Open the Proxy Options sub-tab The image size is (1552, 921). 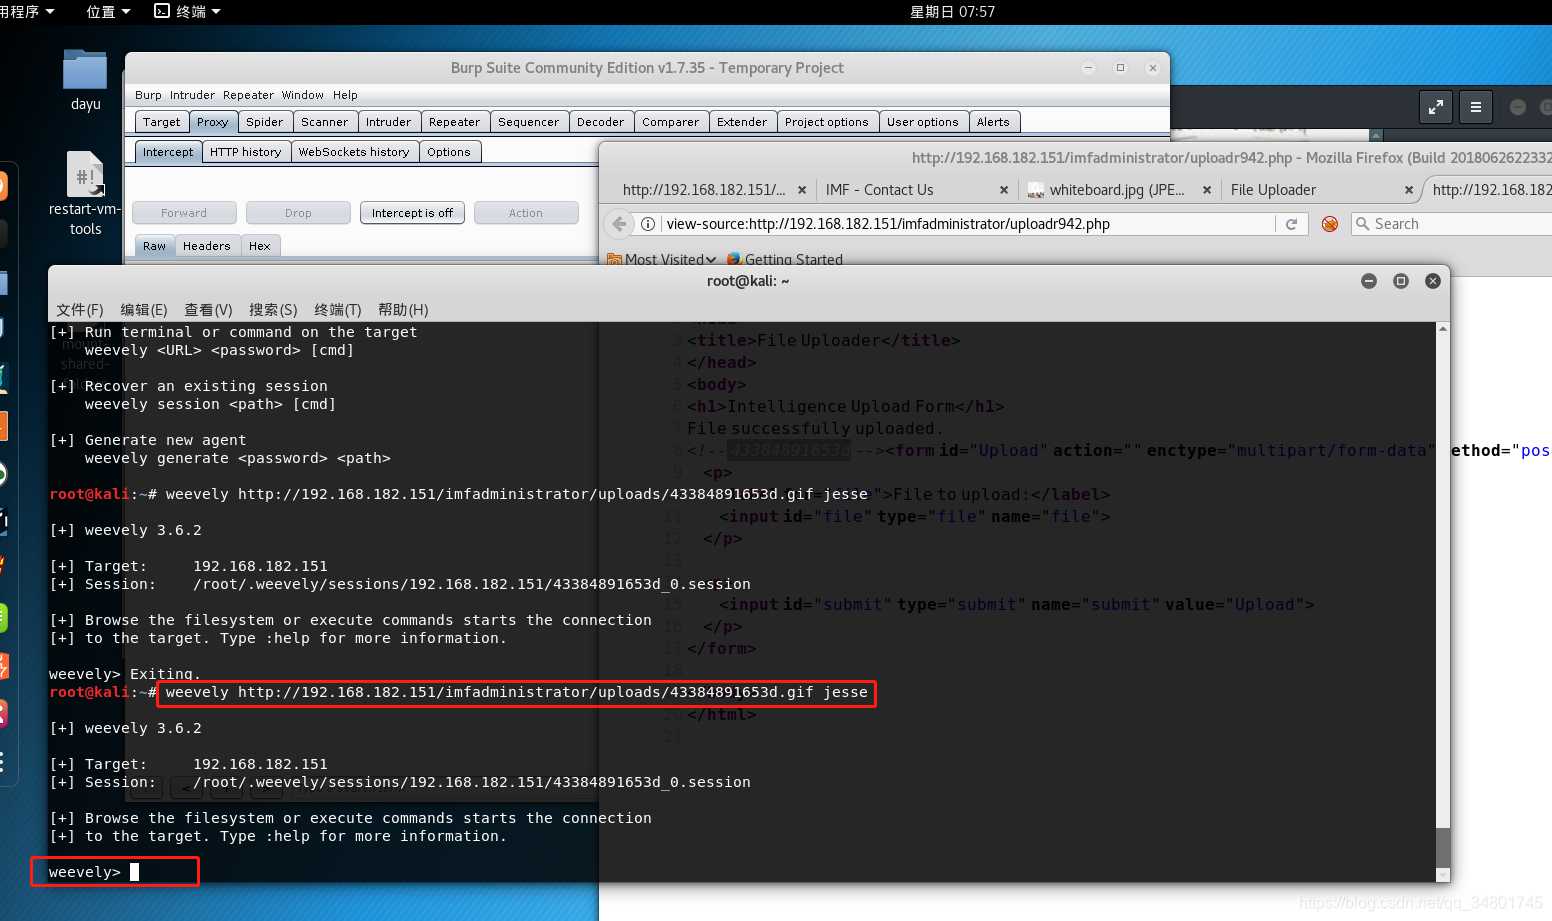448,152
